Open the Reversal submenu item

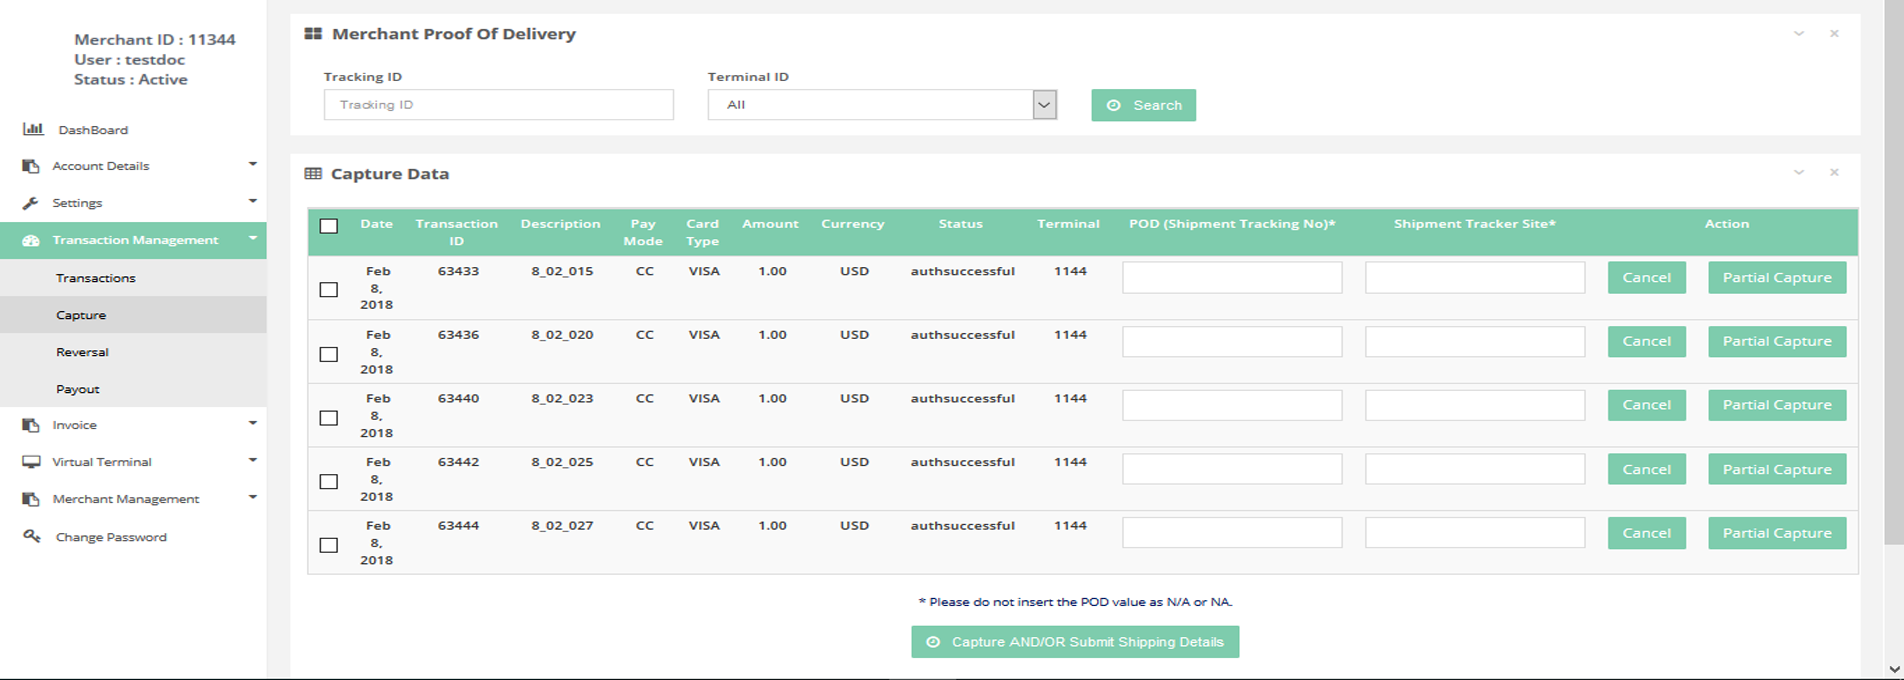(x=82, y=352)
